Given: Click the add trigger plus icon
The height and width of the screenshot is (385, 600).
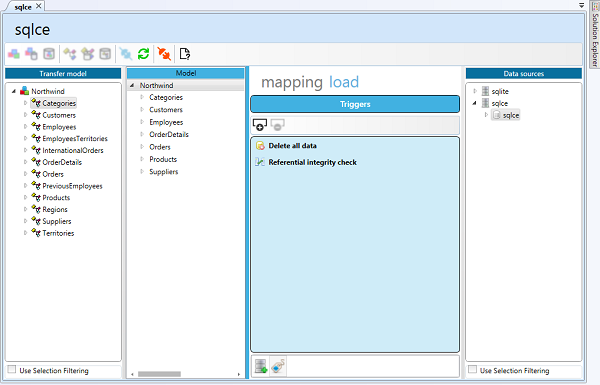Looking at the screenshot, I should point(260,125).
